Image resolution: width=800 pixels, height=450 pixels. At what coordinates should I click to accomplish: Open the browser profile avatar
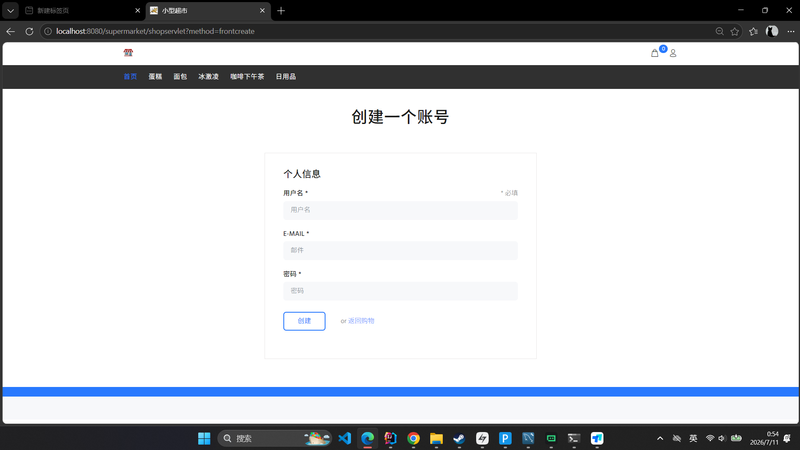coord(772,31)
